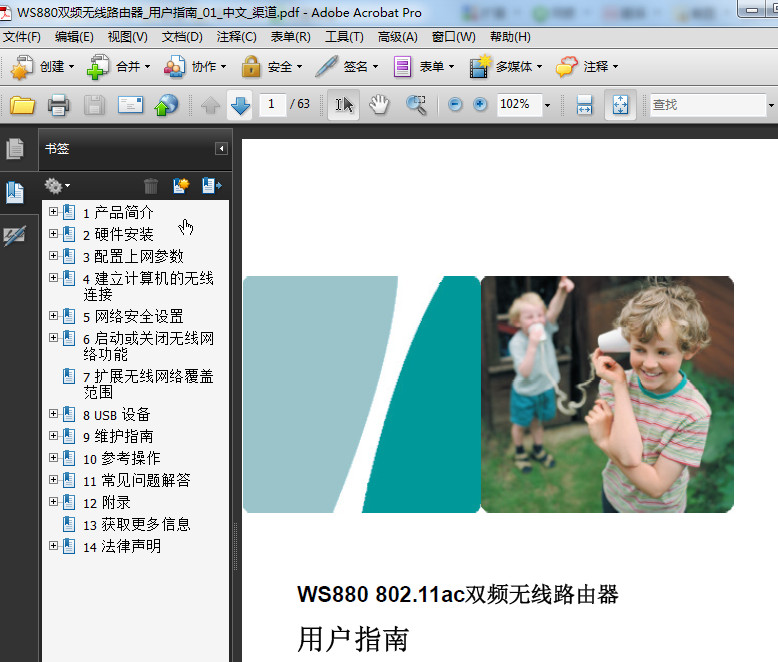Go to bookmark 9 维护指南
The height and width of the screenshot is (662, 778).
(118, 436)
